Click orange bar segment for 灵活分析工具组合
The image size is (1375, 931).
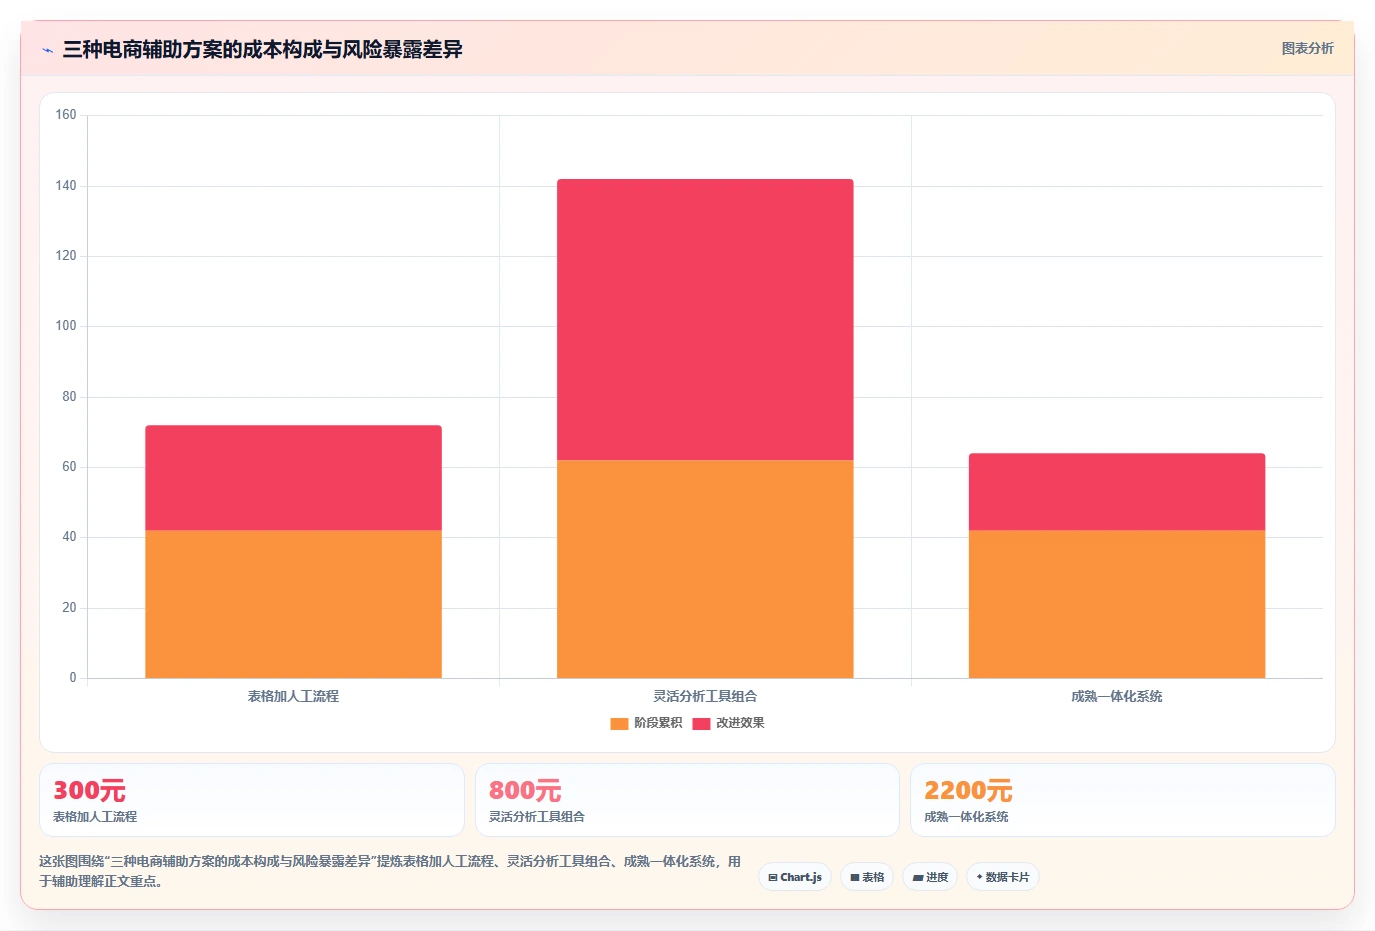coord(705,569)
